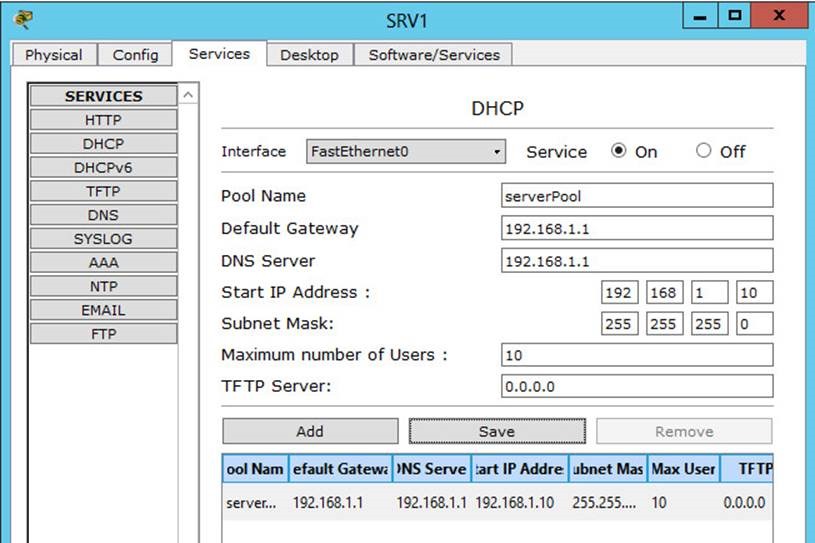Maximize the SRV1 window

click(x=734, y=16)
